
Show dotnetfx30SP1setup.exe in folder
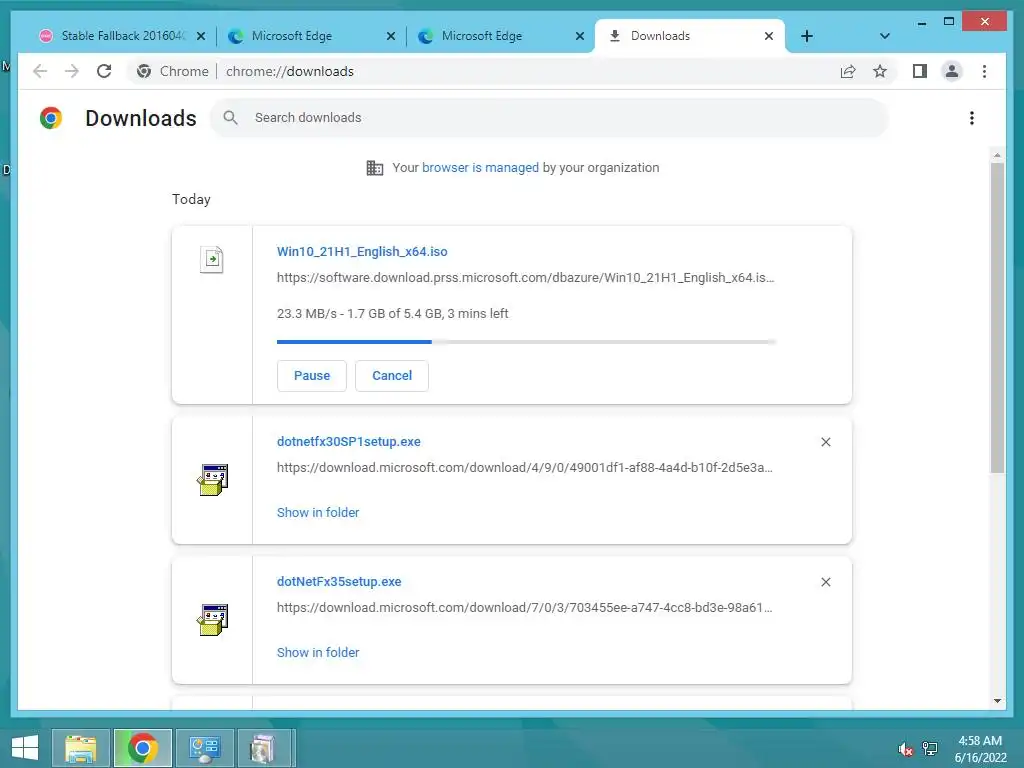(x=318, y=513)
